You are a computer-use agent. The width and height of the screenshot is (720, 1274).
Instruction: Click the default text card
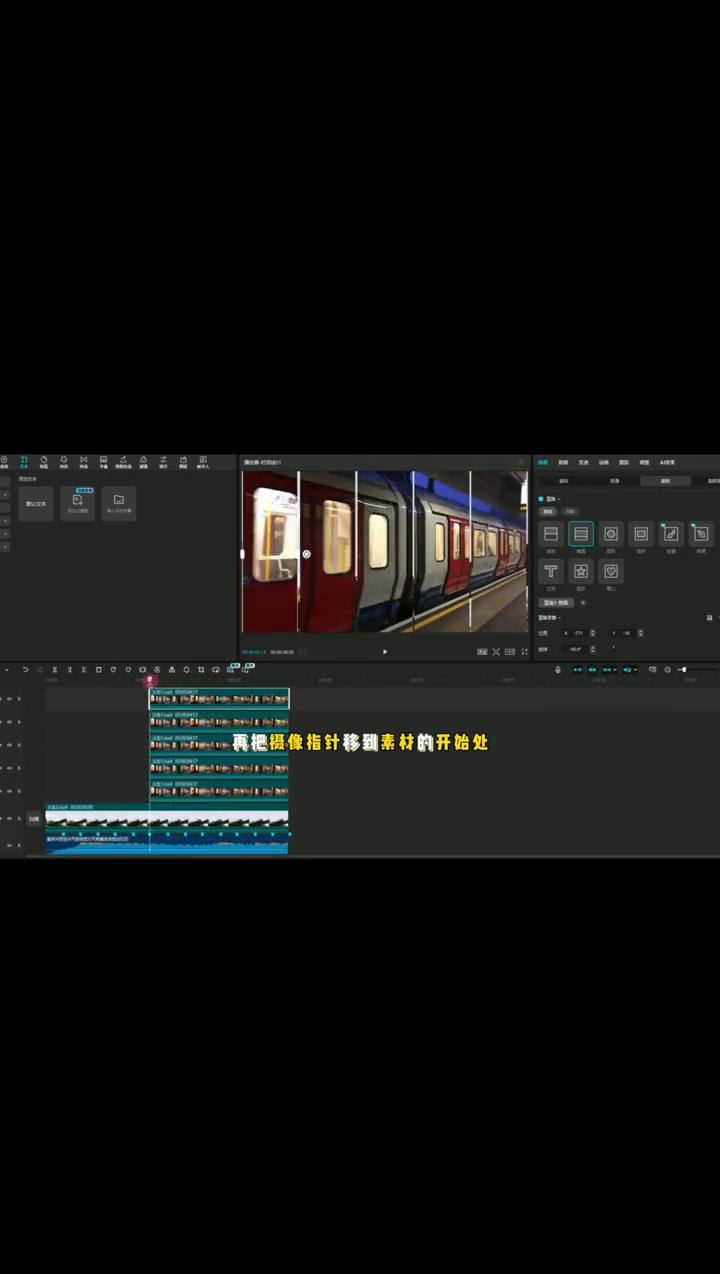(x=36, y=503)
